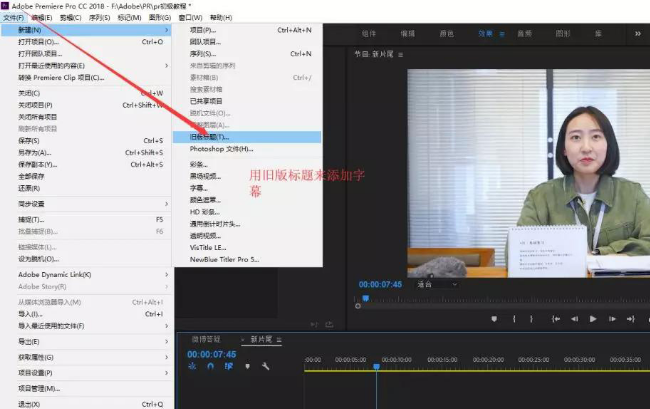Expand the 同步设置 submenu arrow
Screen dimensions: 650x409
point(166,204)
